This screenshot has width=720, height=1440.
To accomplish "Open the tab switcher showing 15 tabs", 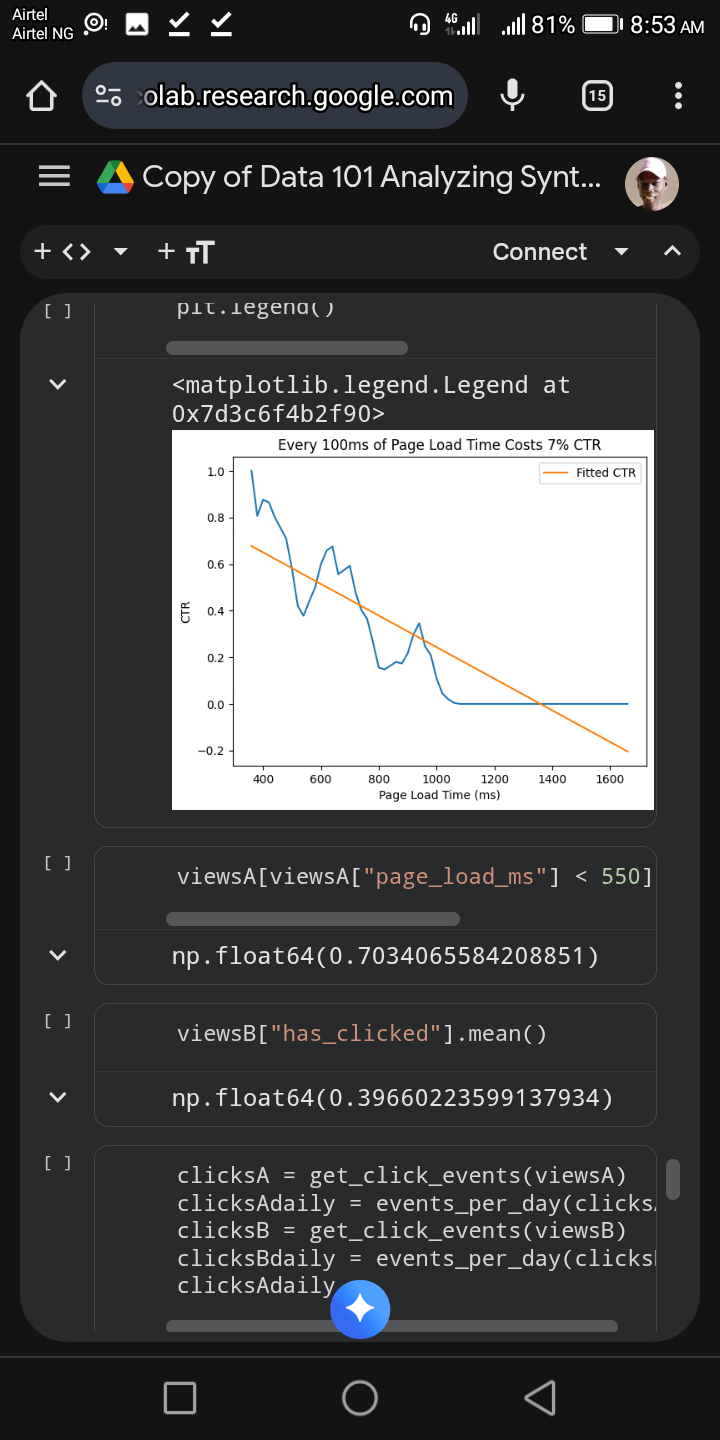I will tap(597, 96).
